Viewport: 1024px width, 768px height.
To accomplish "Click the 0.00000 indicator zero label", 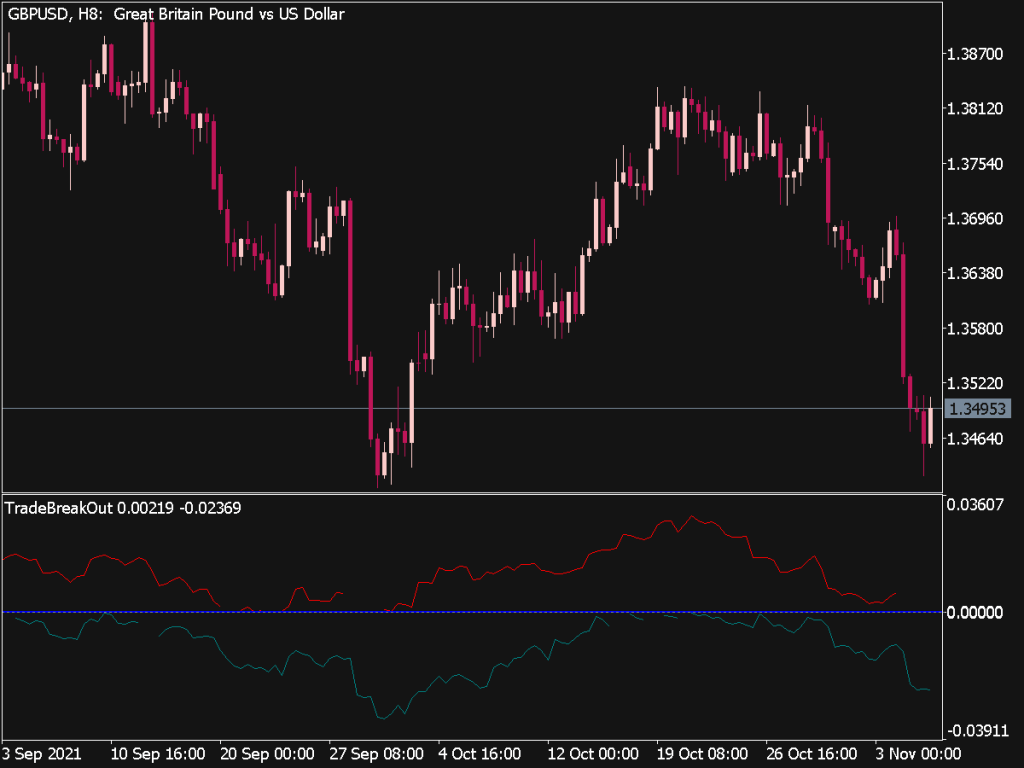I will 974,612.
